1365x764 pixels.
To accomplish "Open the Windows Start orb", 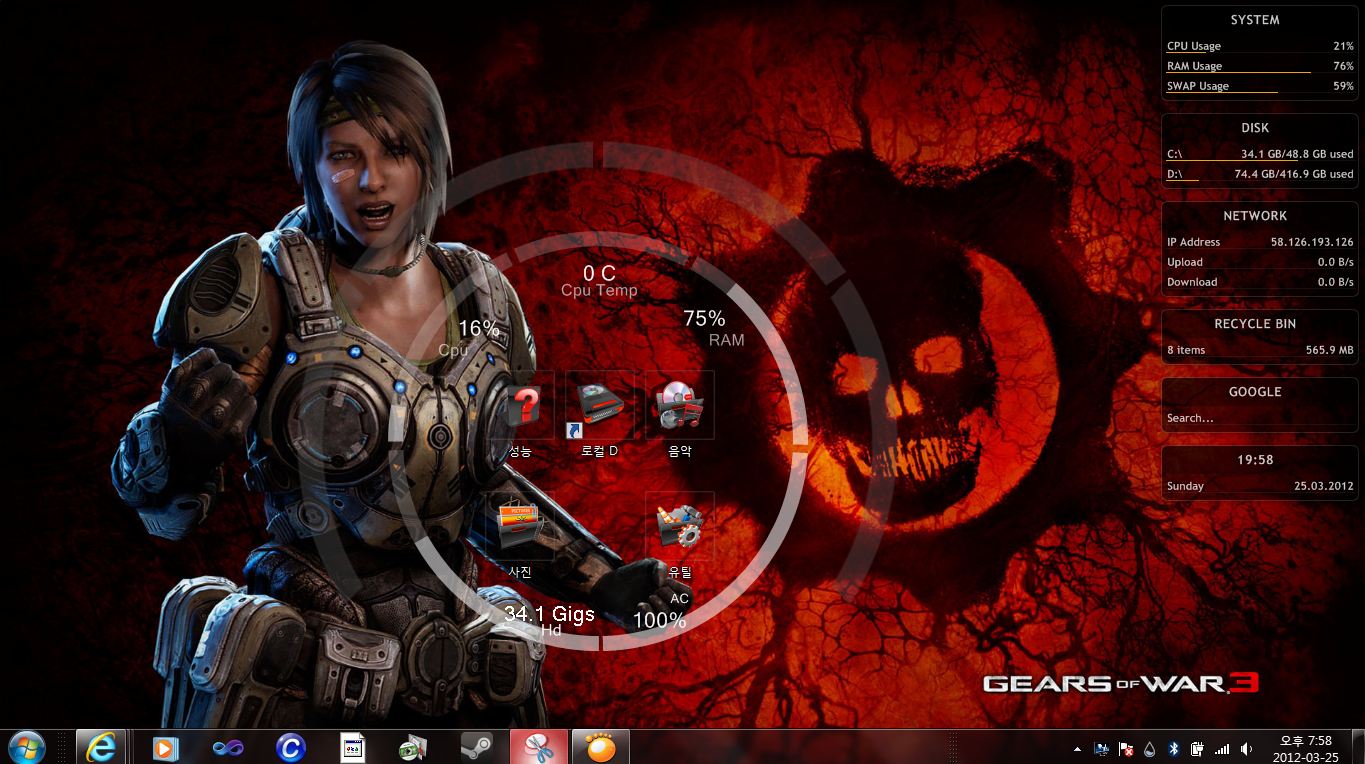I will (x=25, y=747).
